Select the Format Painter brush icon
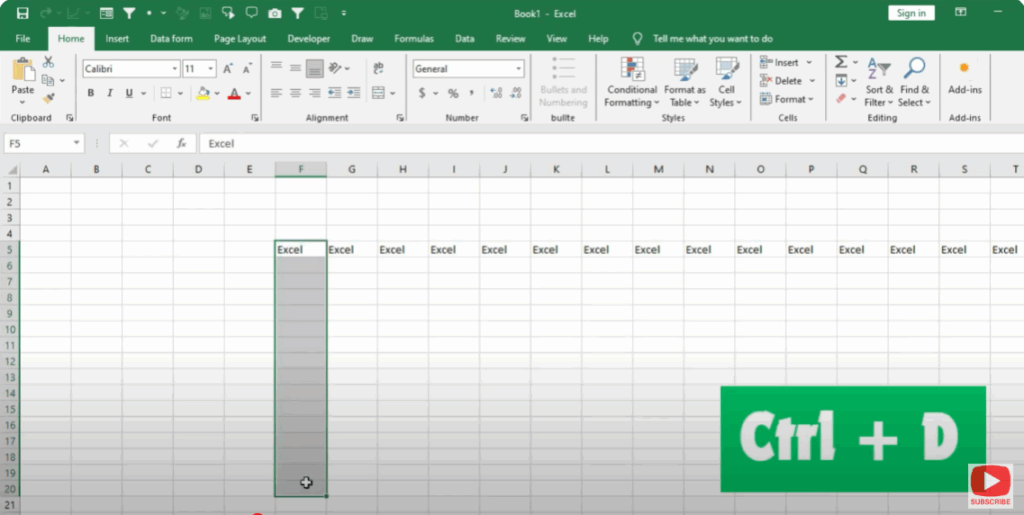The width and height of the screenshot is (1024, 515). coord(48,98)
